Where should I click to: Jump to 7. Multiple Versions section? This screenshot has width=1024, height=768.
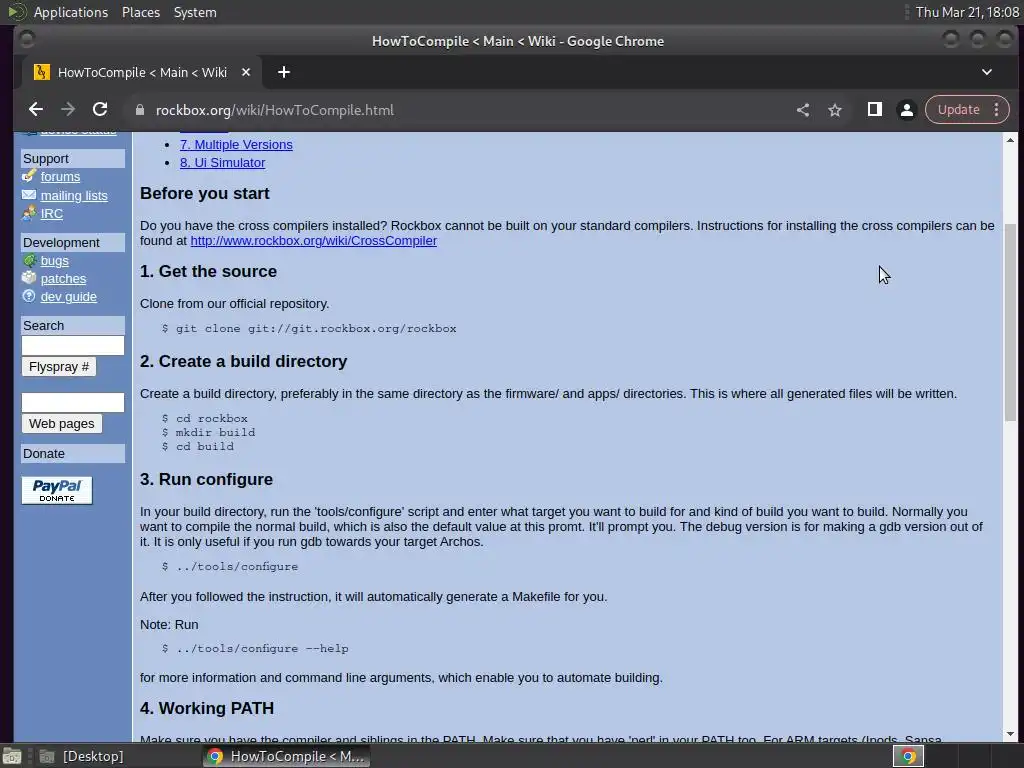[236, 144]
